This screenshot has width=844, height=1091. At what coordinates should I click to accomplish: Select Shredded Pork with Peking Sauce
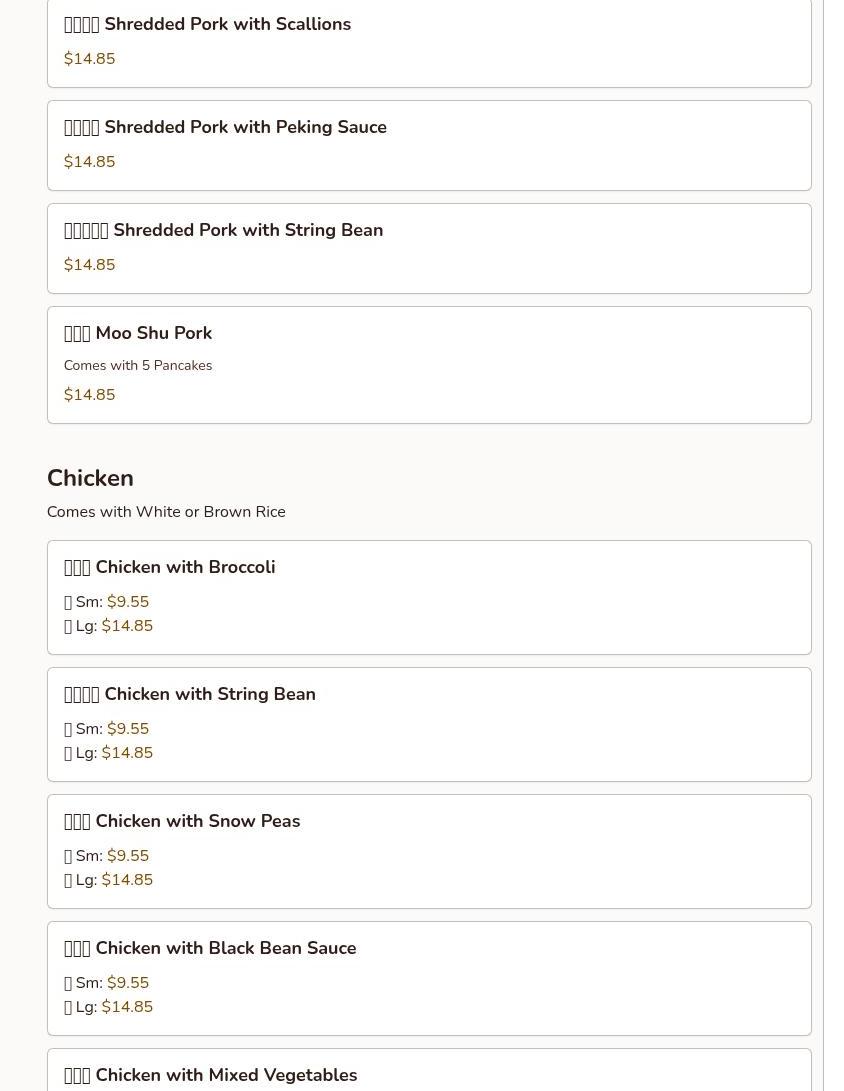point(245,128)
